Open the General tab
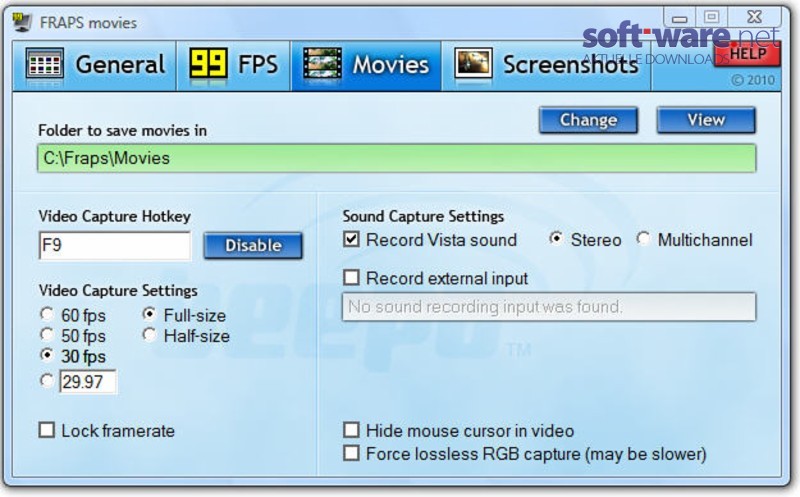Image resolution: width=800 pixels, height=497 pixels. (95, 65)
